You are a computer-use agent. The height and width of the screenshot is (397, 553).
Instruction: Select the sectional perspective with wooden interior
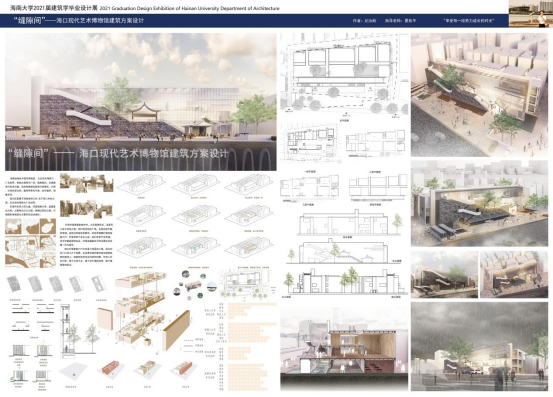click(344, 348)
